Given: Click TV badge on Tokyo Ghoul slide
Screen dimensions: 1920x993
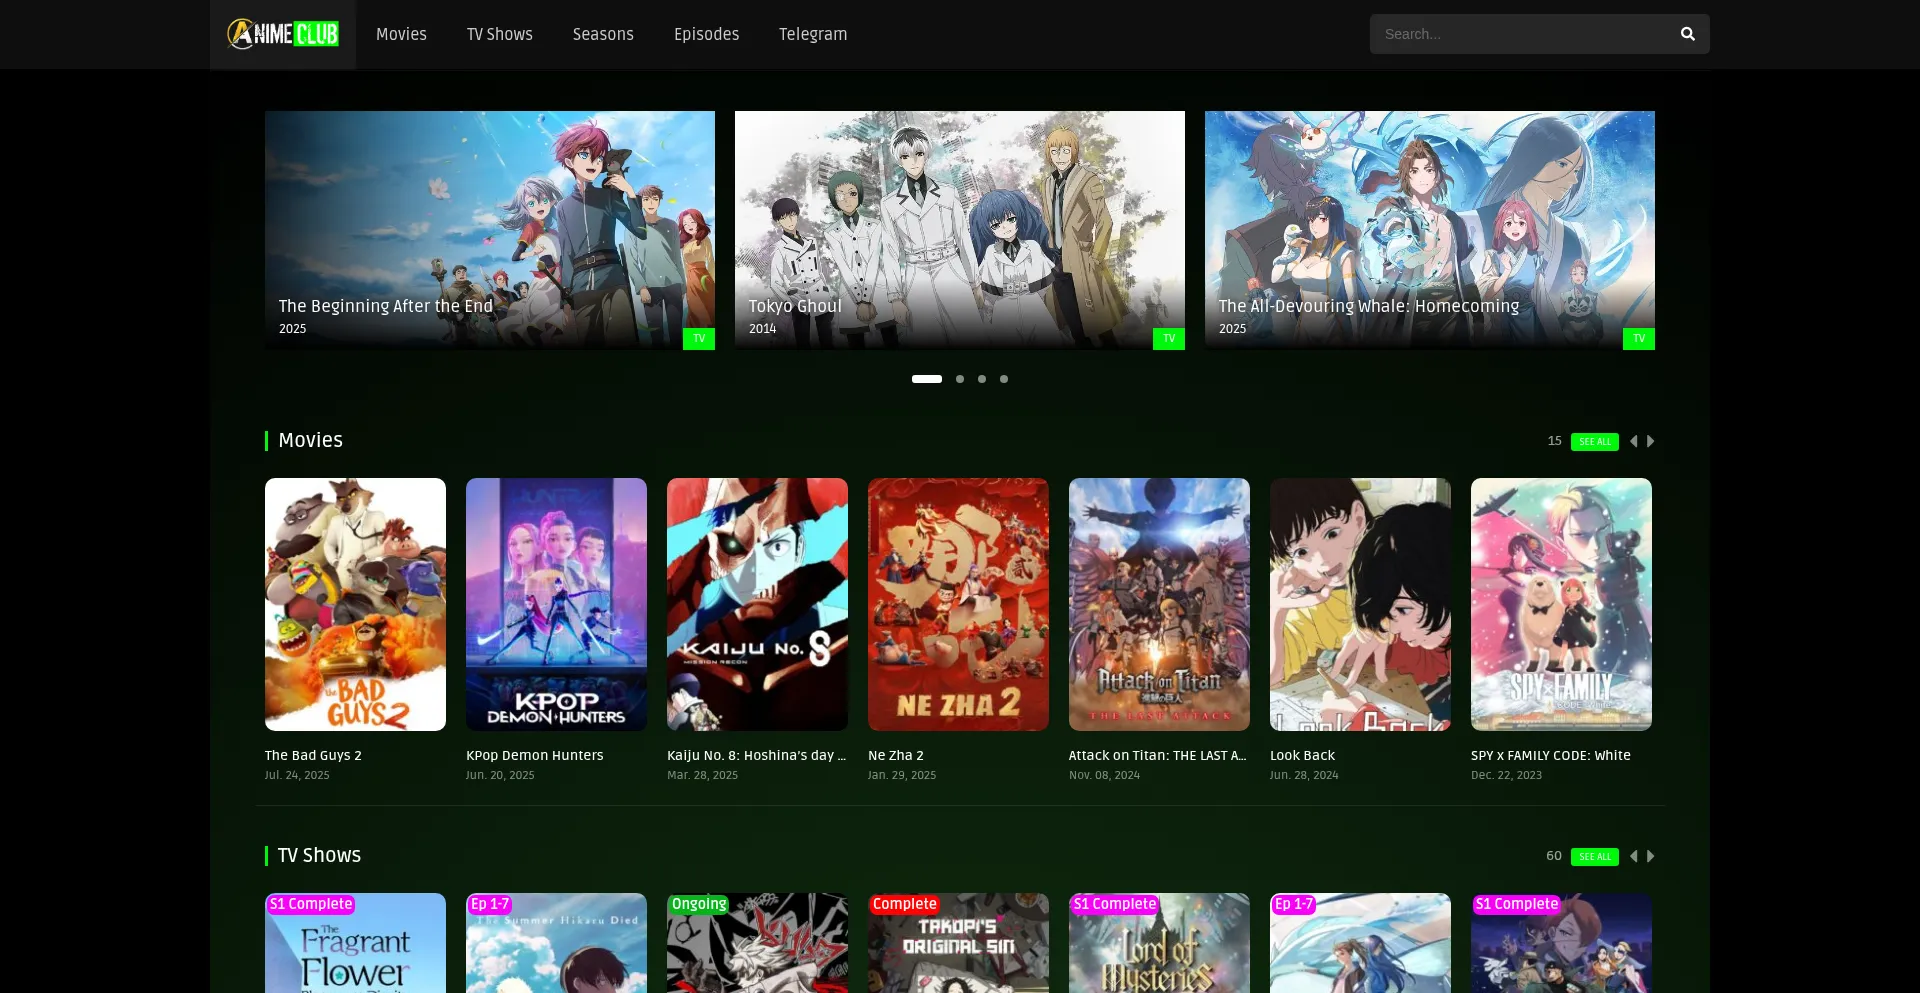Looking at the screenshot, I should 1168,339.
